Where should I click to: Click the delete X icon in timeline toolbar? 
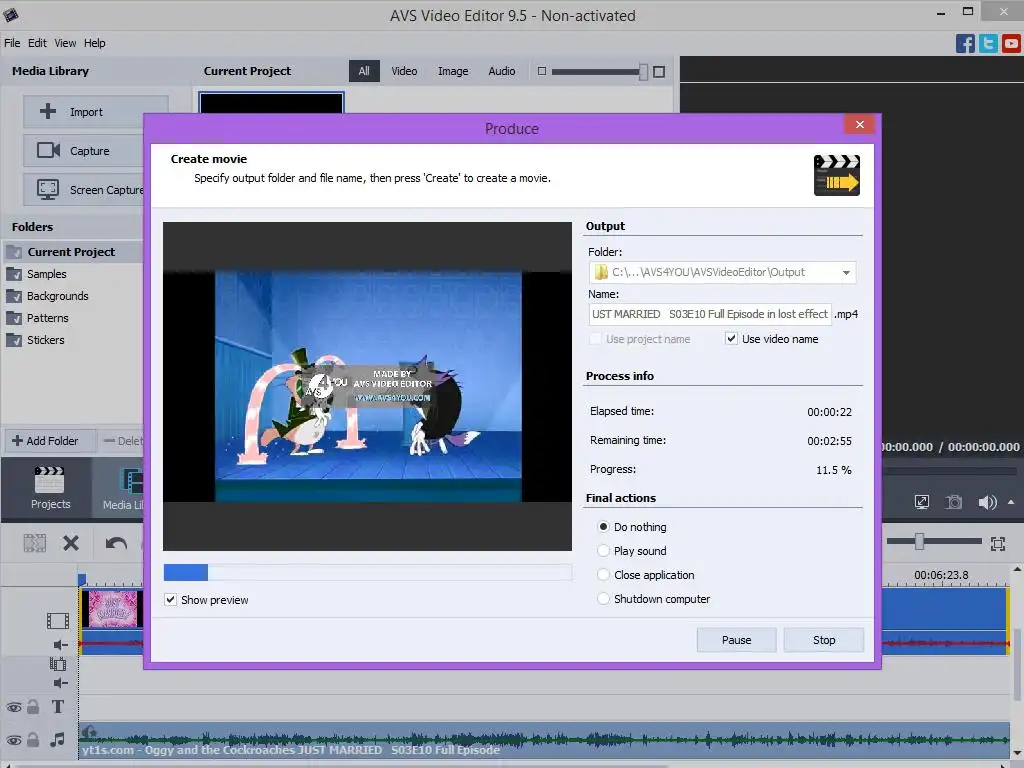(x=71, y=543)
